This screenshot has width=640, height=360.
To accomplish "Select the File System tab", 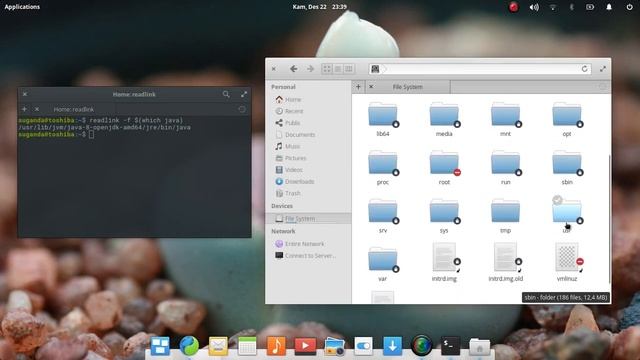I will (x=407, y=87).
